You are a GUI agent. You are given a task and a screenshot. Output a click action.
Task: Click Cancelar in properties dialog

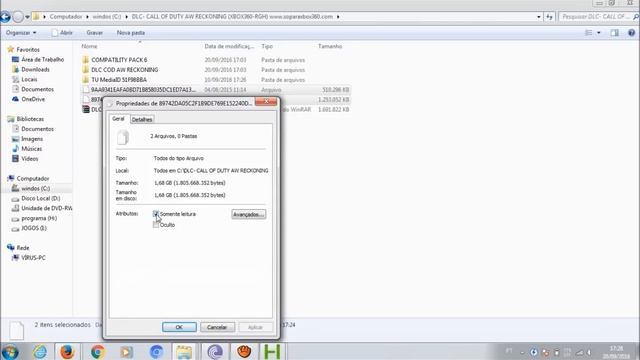218,327
